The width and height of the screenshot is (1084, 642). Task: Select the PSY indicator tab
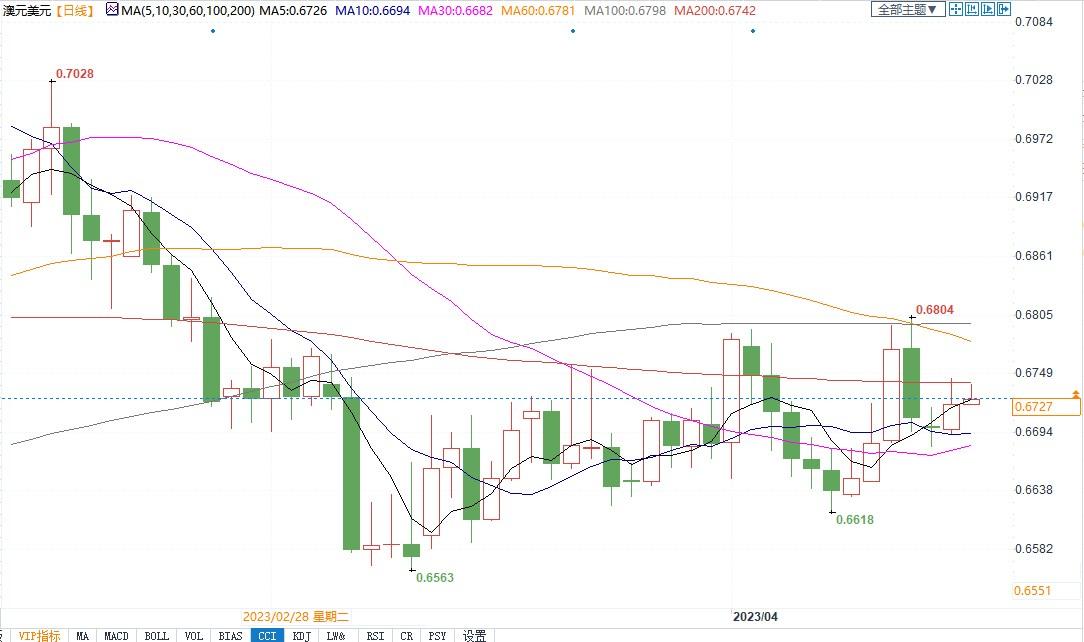(437, 636)
